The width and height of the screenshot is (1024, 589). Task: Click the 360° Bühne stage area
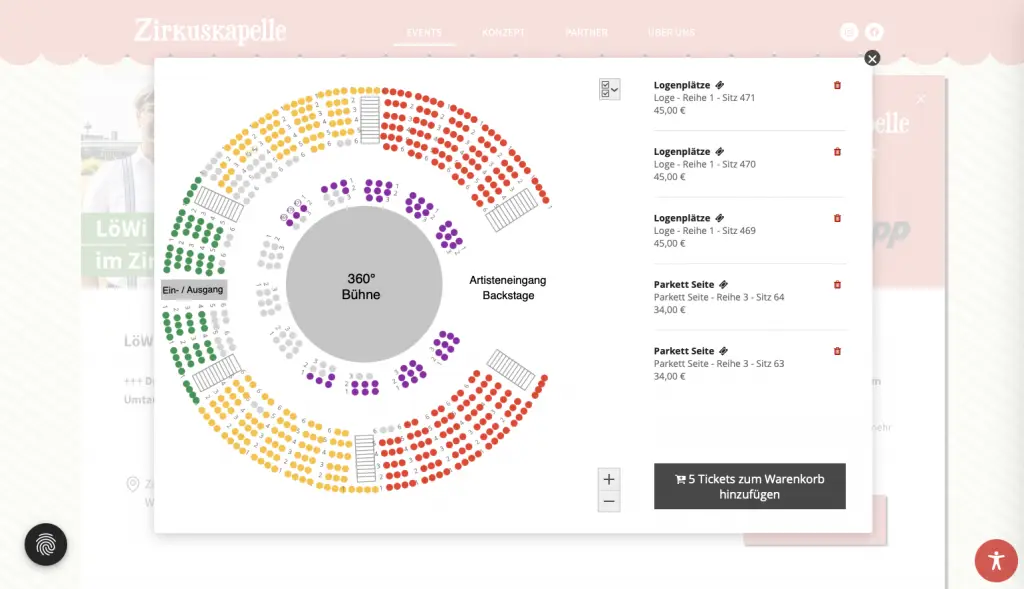pos(364,285)
